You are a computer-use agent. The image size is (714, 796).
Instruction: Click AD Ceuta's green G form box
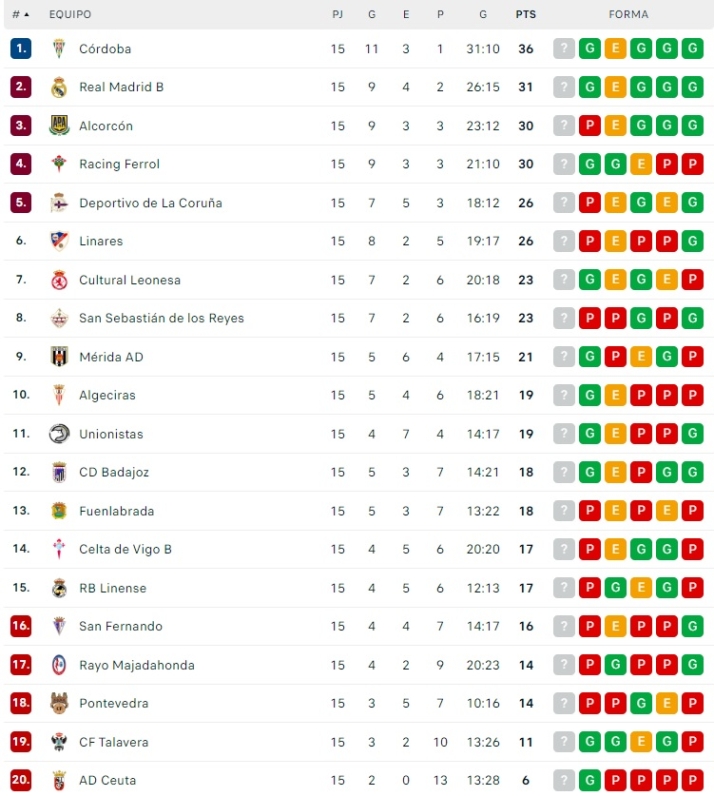point(590,780)
